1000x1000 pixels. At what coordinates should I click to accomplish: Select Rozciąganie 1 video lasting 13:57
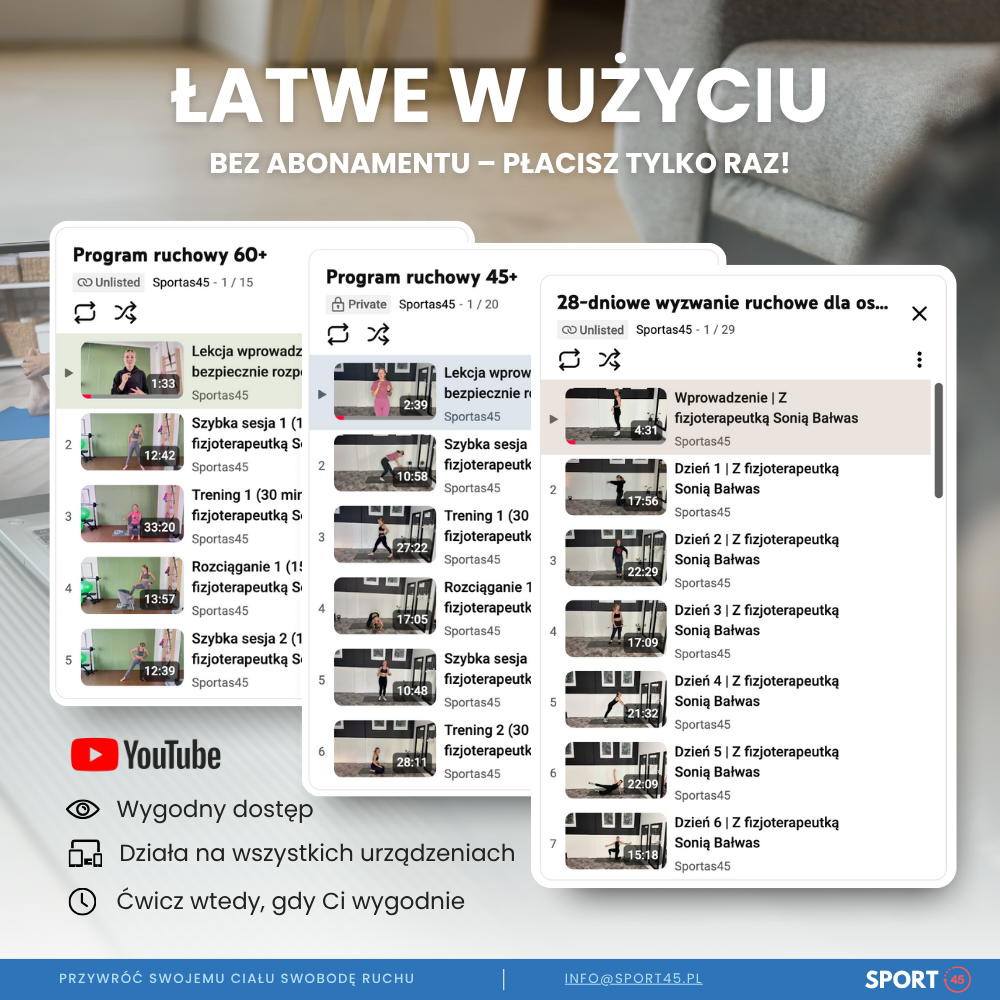(x=132, y=584)
